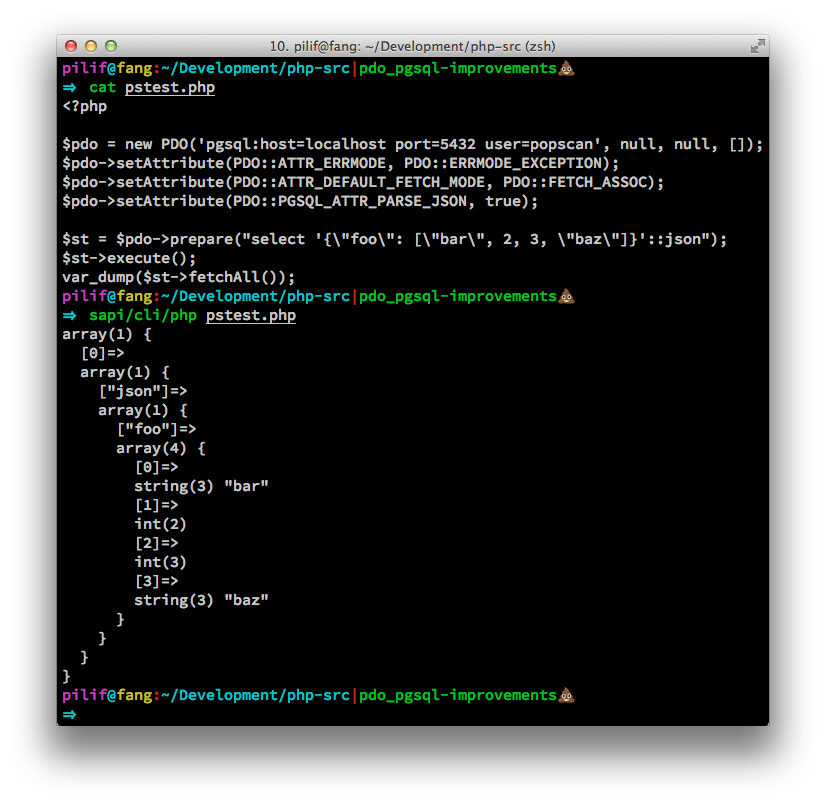Click the '$st->execute();' line
Screen dimensions: 826x805
pos(129,259)
